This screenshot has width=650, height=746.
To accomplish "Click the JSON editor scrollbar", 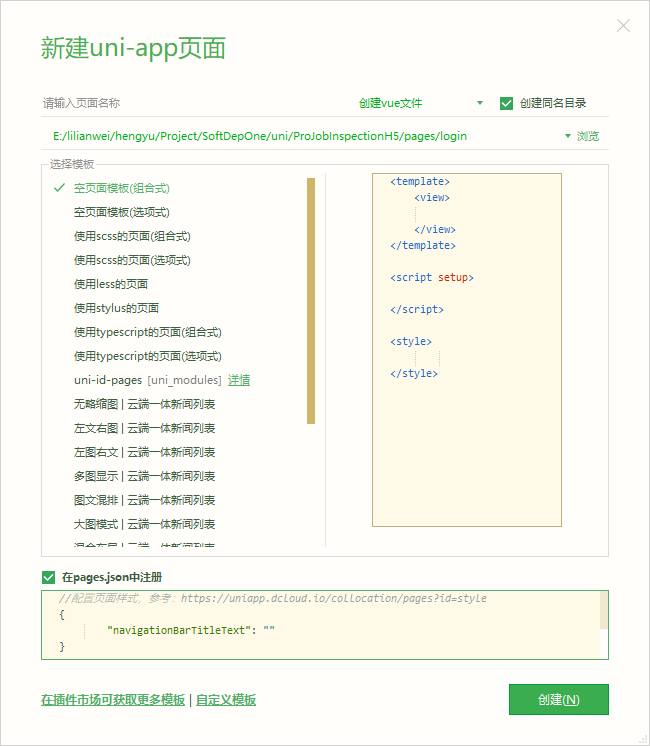I will 604,610.
